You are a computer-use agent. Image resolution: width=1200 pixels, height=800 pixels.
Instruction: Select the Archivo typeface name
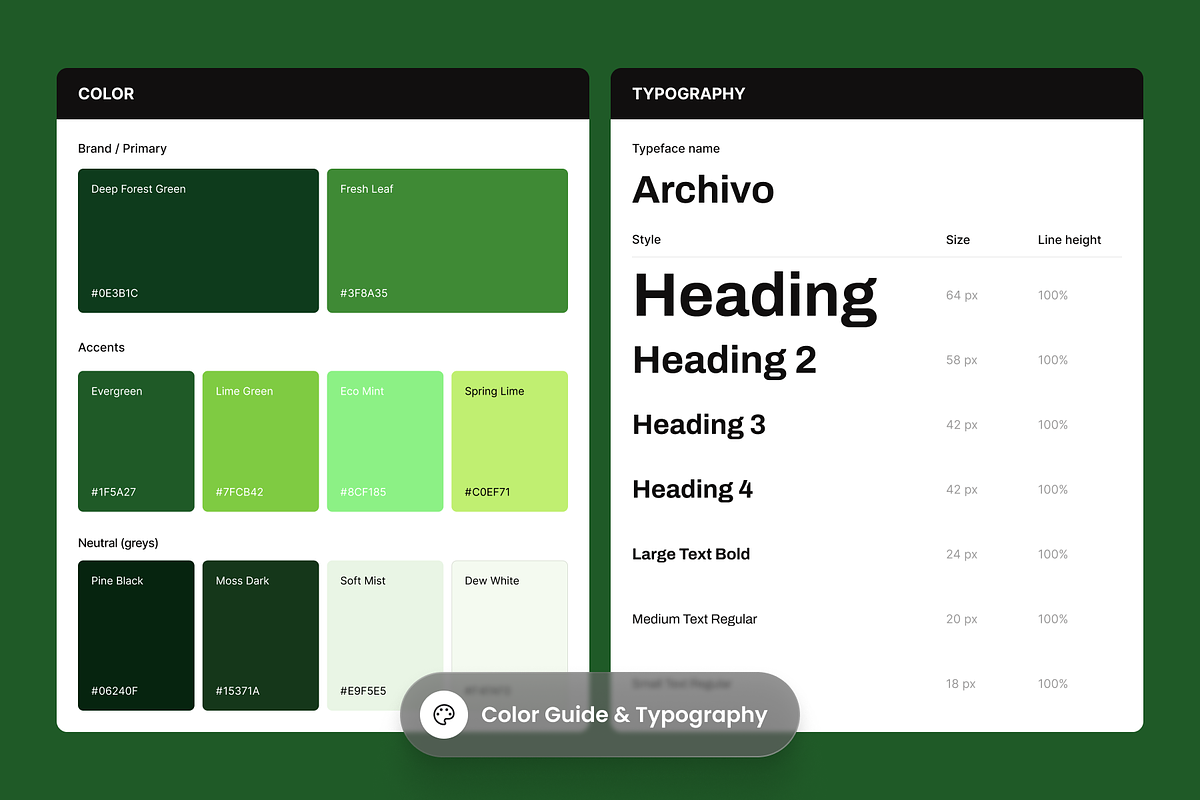[x=703, y=190]
